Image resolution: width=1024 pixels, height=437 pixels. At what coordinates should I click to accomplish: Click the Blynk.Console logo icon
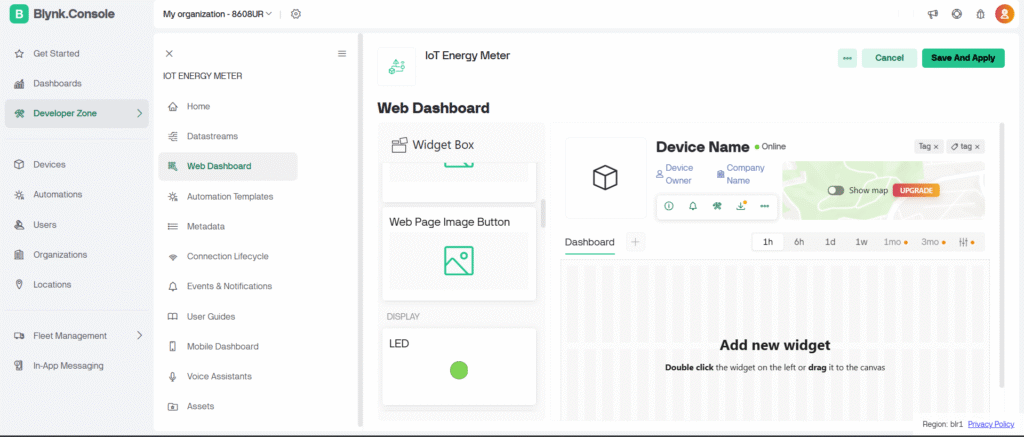point(19,14)
